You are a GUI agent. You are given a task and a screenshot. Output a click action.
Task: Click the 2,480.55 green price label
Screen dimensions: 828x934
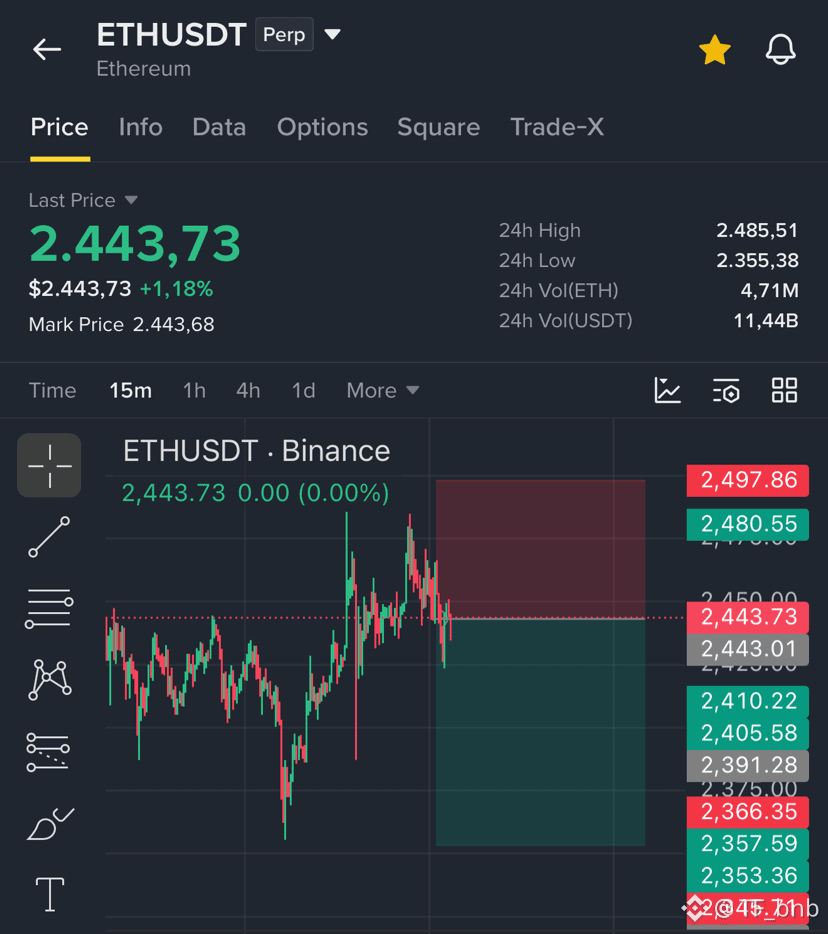[x=748, y=524]
